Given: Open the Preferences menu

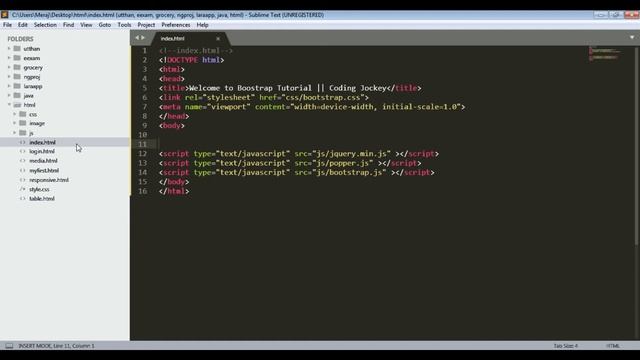Looking at the screenshot, I should tap(176, 25).
